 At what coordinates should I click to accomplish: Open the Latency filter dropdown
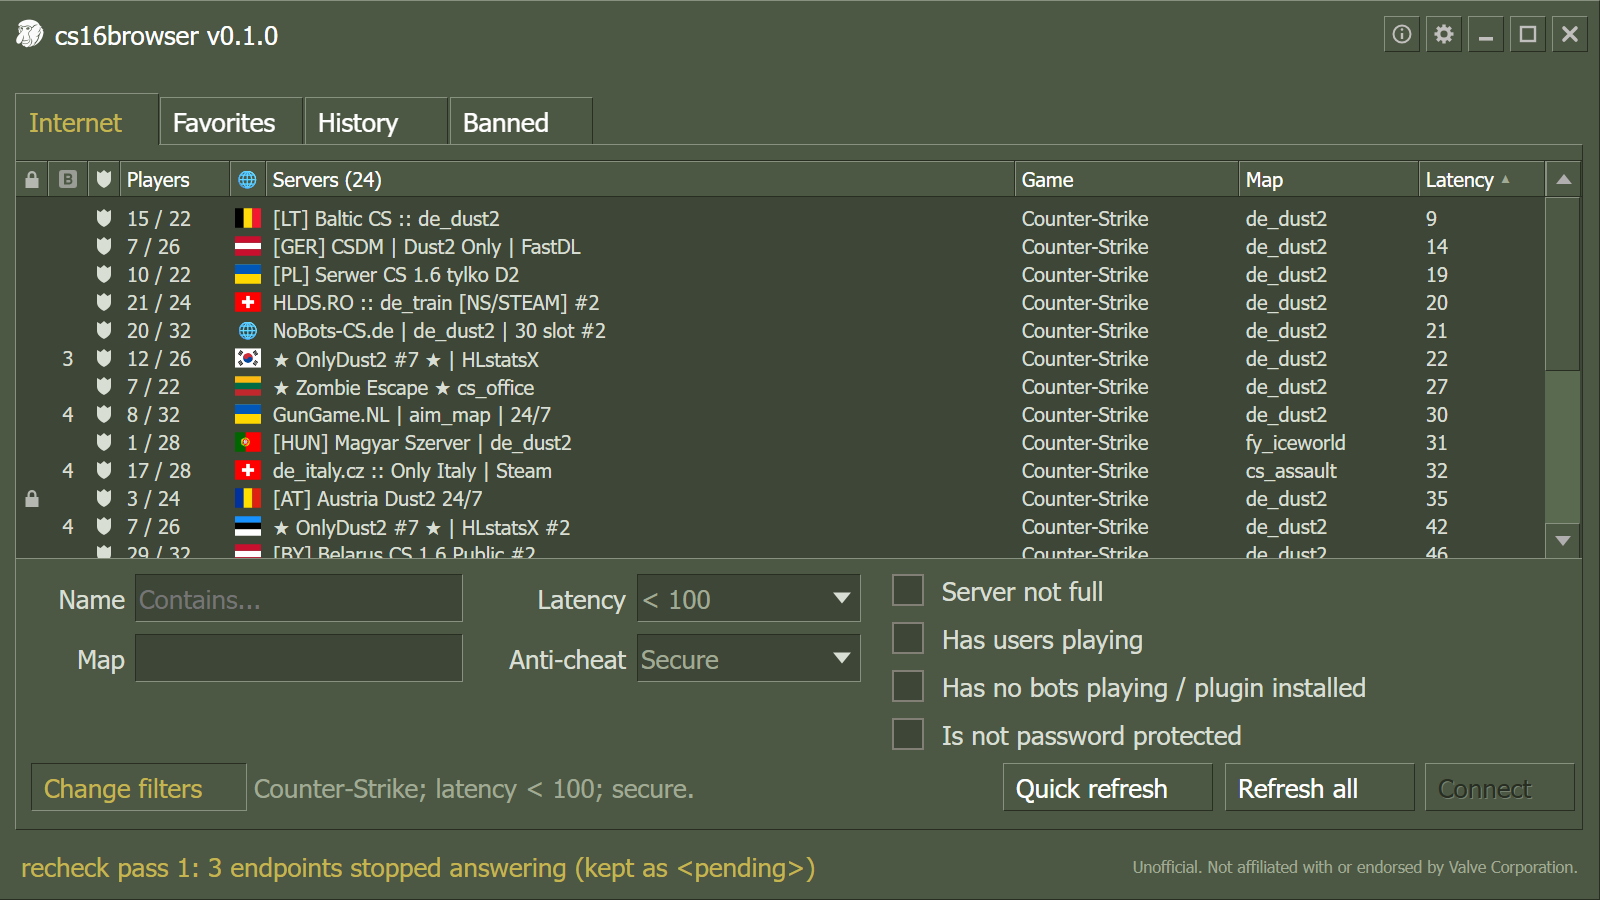click(x=748, y=598)
